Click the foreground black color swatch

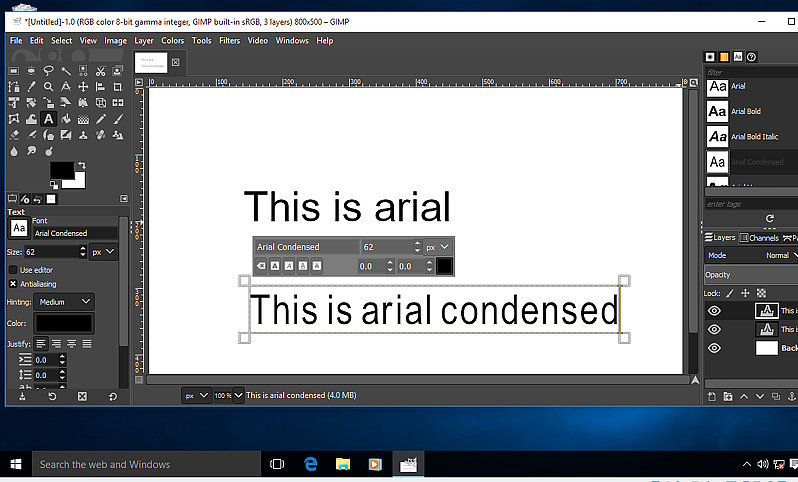(x=62, y=171)
